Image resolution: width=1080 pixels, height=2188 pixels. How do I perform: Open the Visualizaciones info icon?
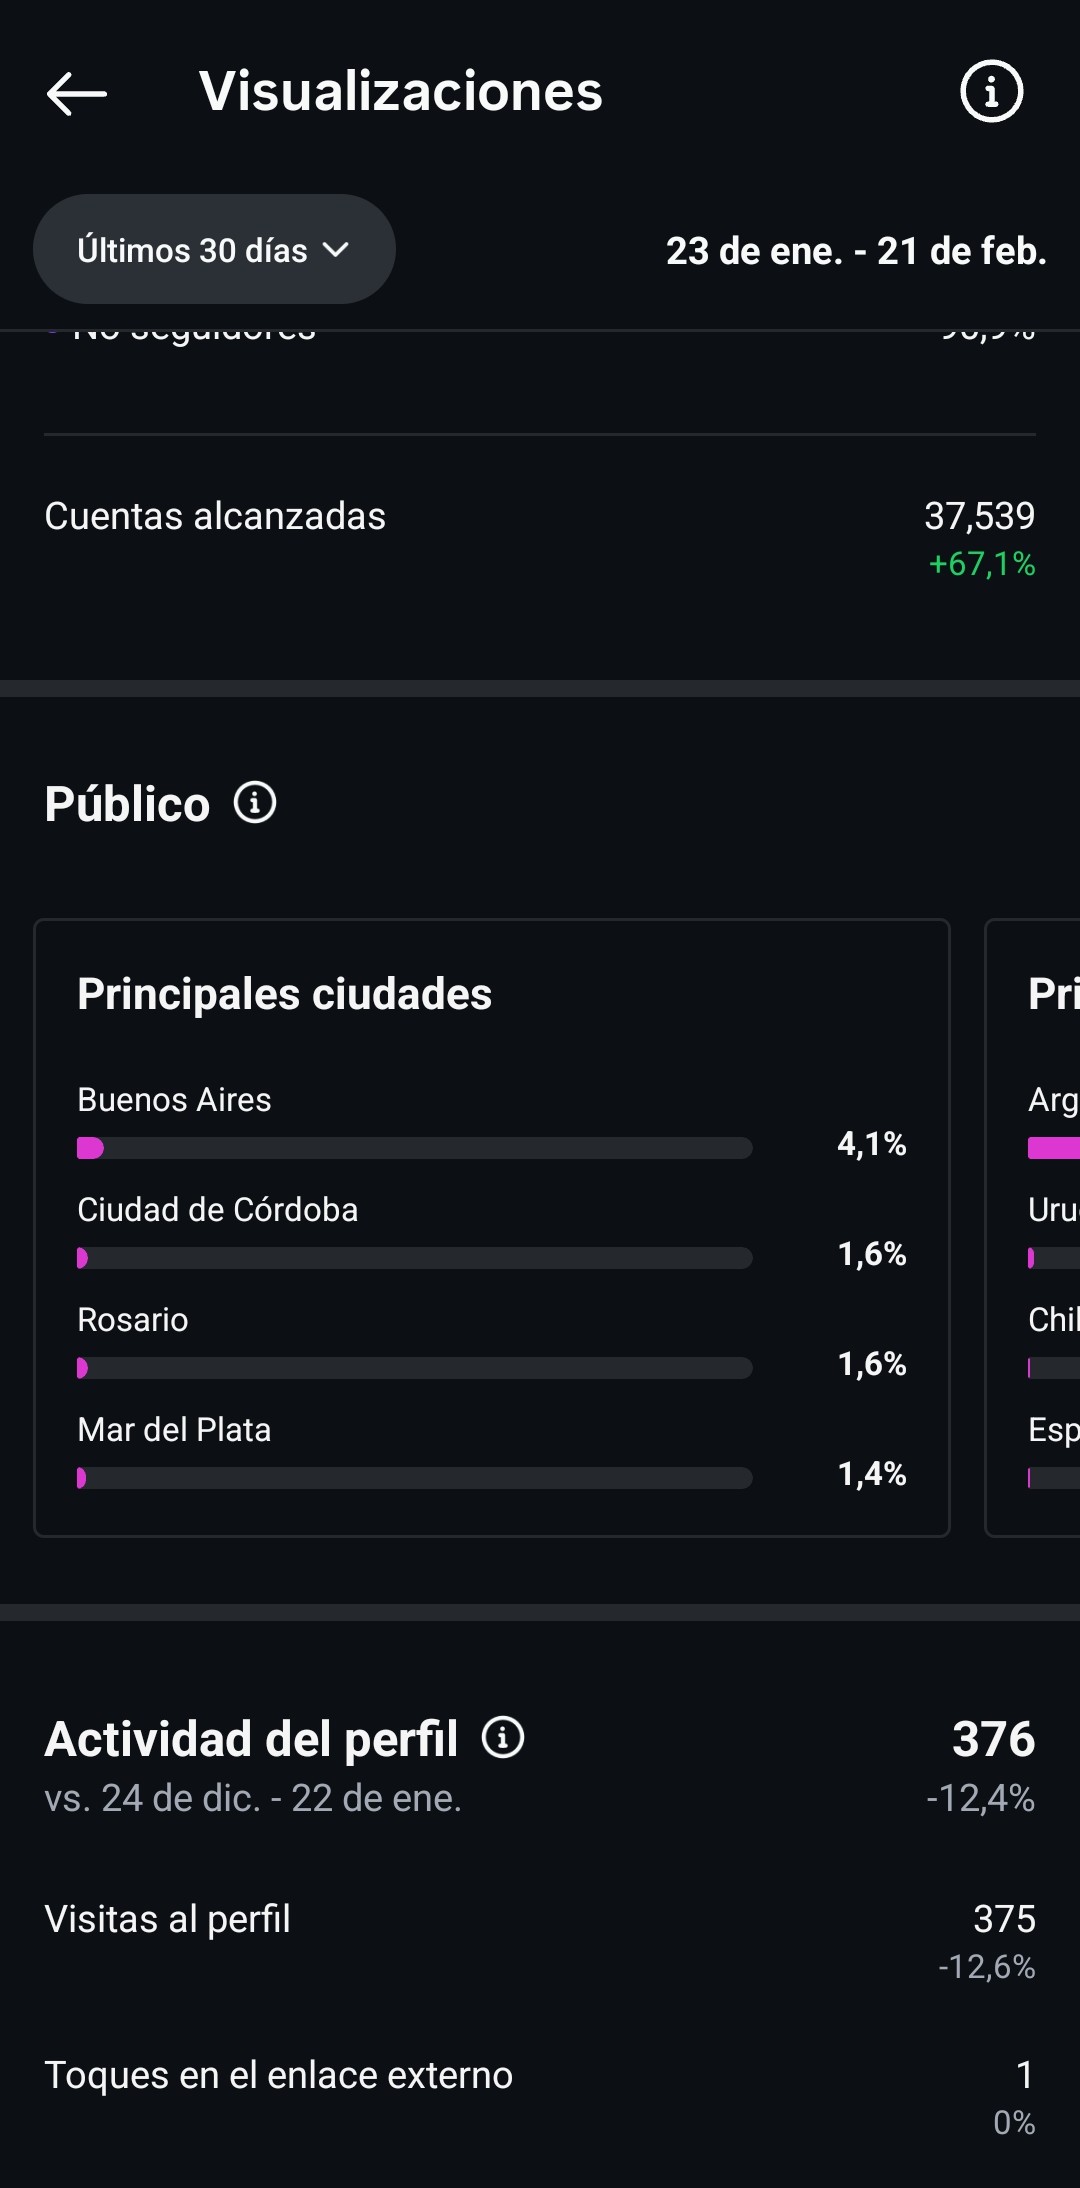[x=991, y=92]
